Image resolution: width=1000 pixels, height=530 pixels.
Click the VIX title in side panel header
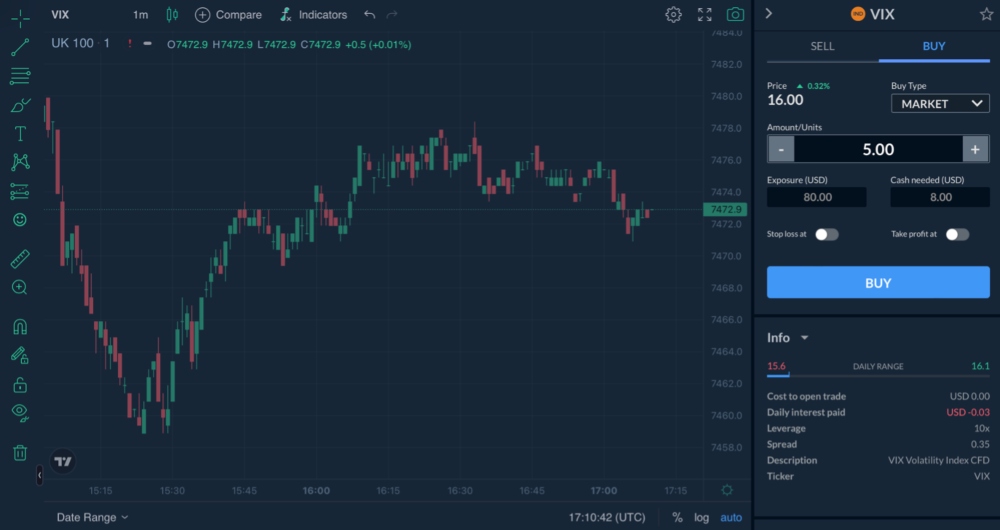[x=882, y=14]
